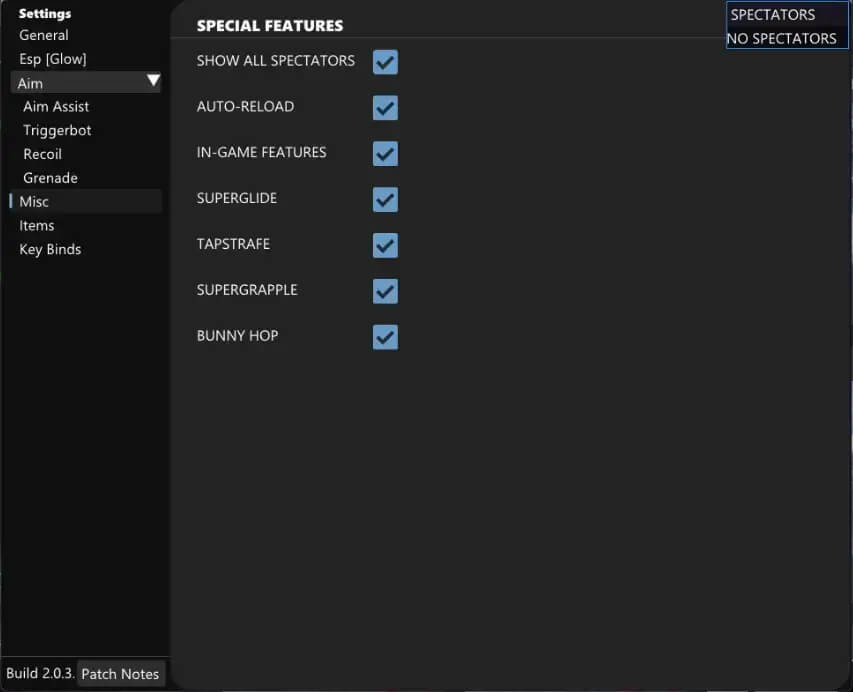The width and height of the screenshot is (853, 692).
Task: Open the General settings page
Action: tap(44, 35)
